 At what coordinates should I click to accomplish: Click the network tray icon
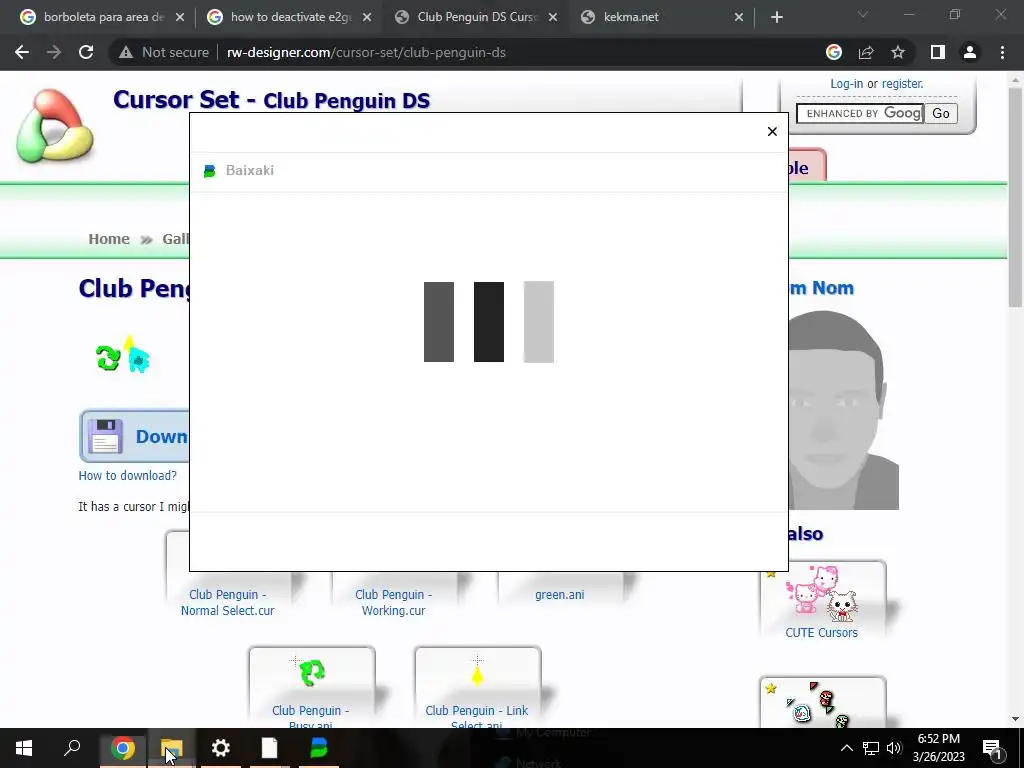[871, 748]
